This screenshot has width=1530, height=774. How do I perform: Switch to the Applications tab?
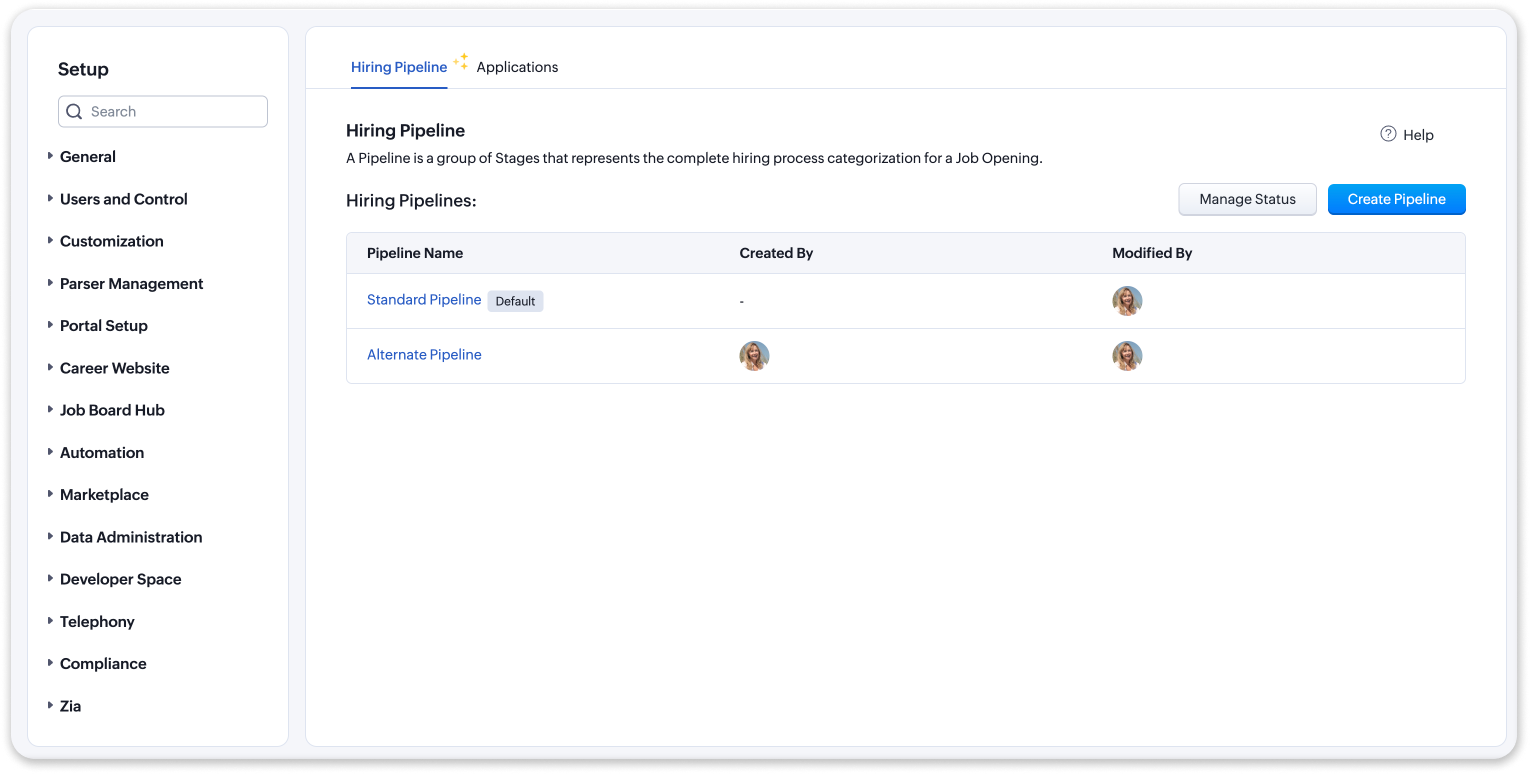click(517, 67)
